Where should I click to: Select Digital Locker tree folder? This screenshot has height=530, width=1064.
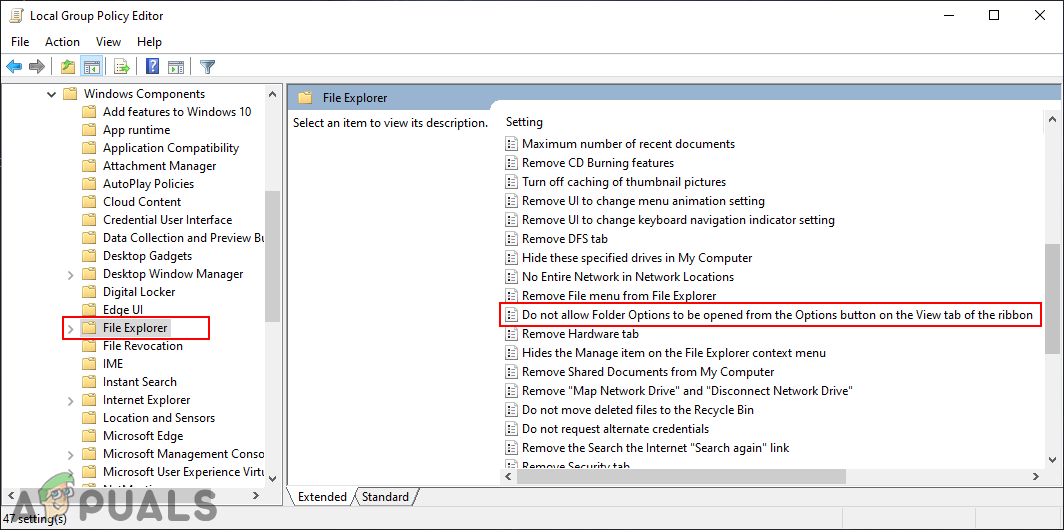[x=139, y=292]
